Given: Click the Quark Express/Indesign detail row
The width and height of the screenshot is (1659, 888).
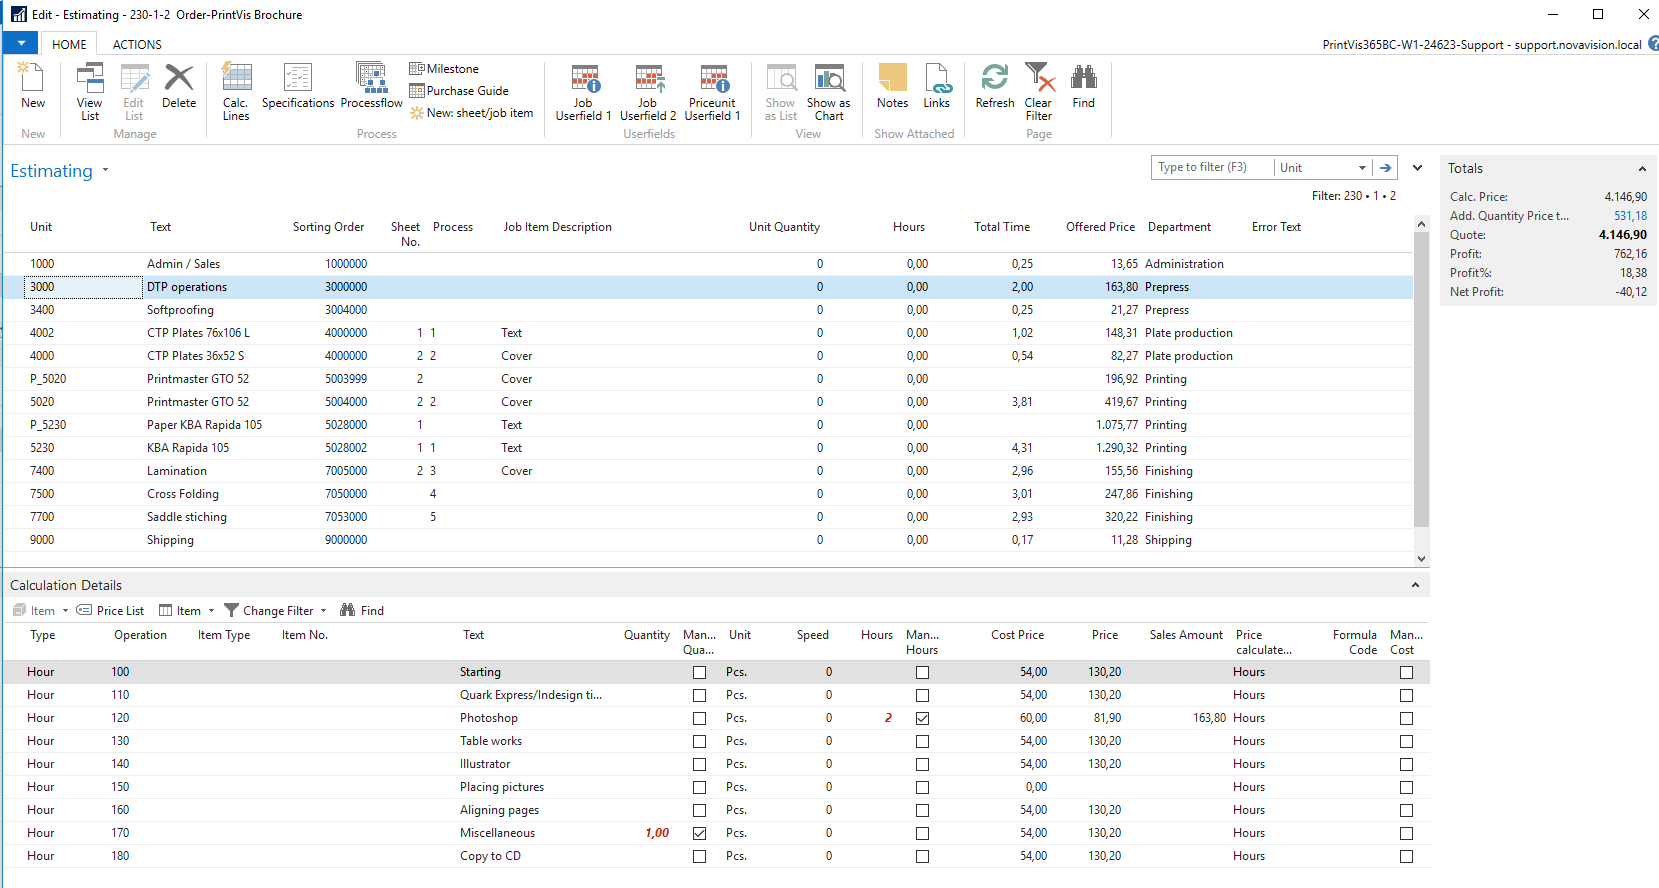Looking at the screenshot, I should click(x=715, y=695).
